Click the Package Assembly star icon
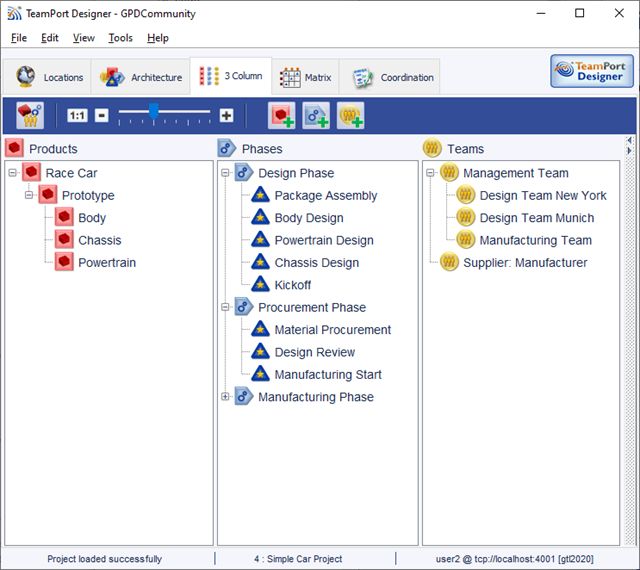 (260, 195)
